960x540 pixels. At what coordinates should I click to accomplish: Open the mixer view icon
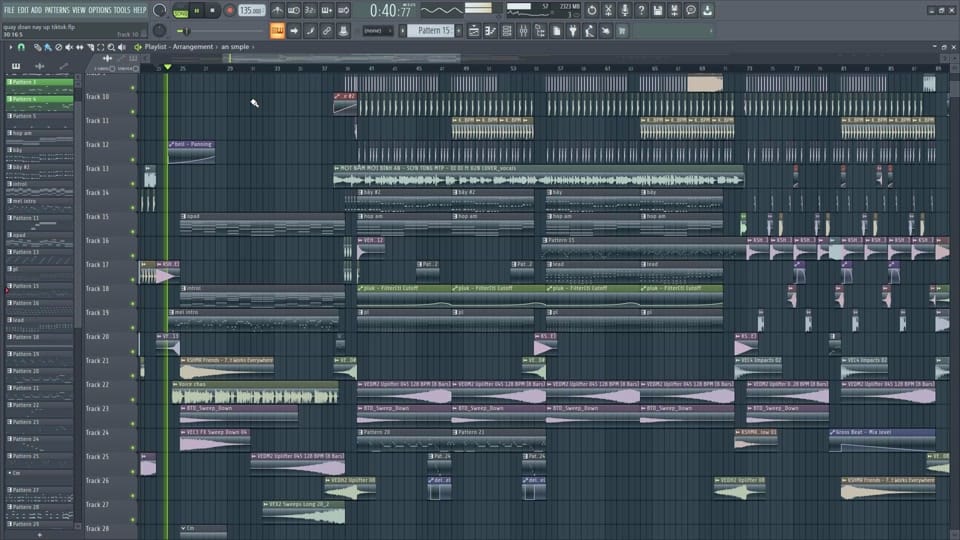523,31
